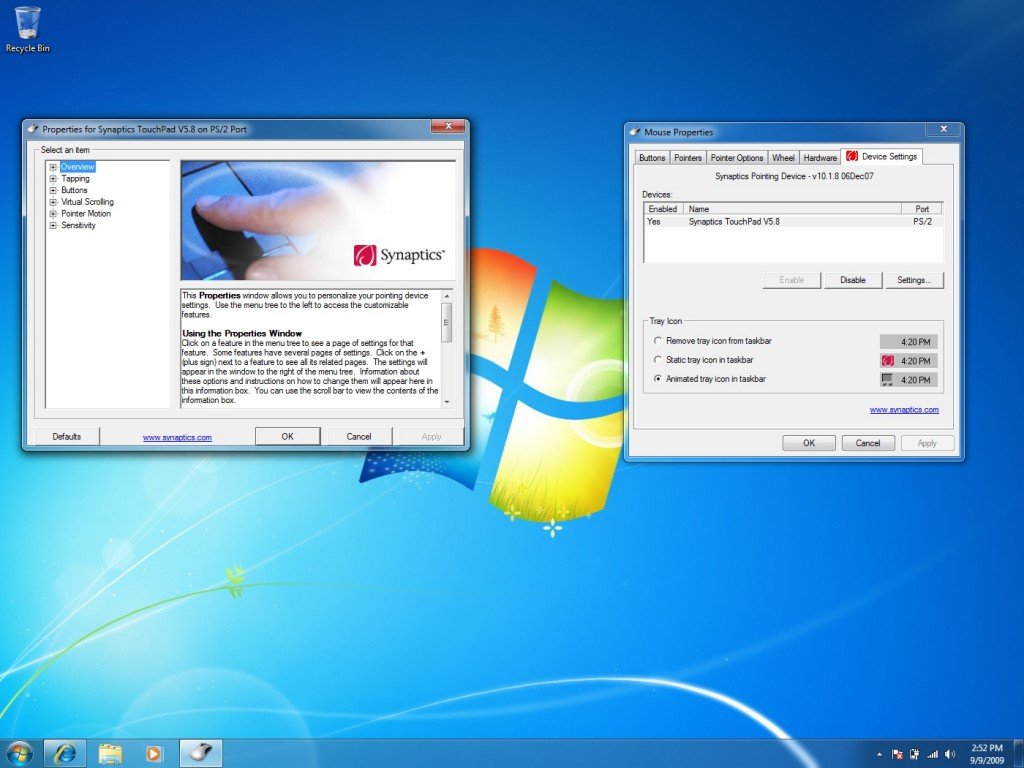
Task: Click the Windows Start orb
Action: (19, 752)
